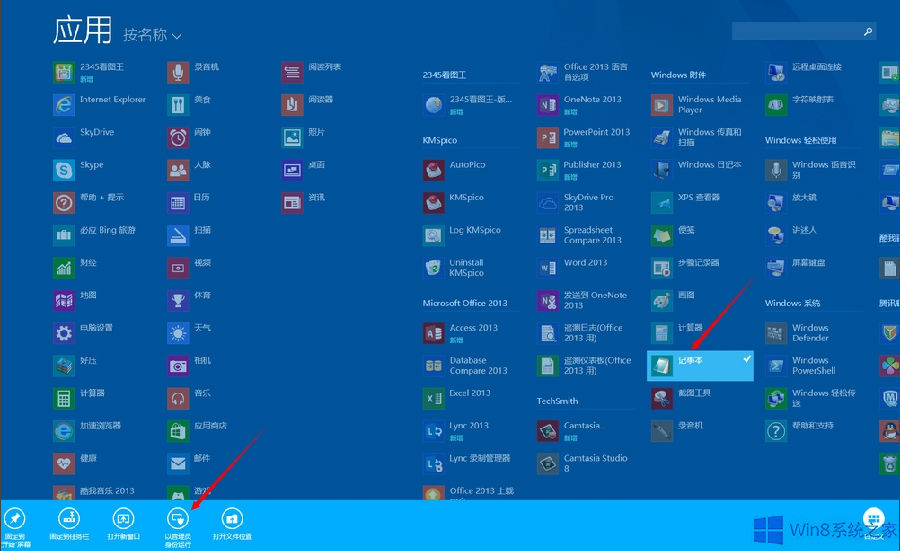Screen dimensions: 900x551
Task: Launch Lync 2013
Action: coord(457,430)
